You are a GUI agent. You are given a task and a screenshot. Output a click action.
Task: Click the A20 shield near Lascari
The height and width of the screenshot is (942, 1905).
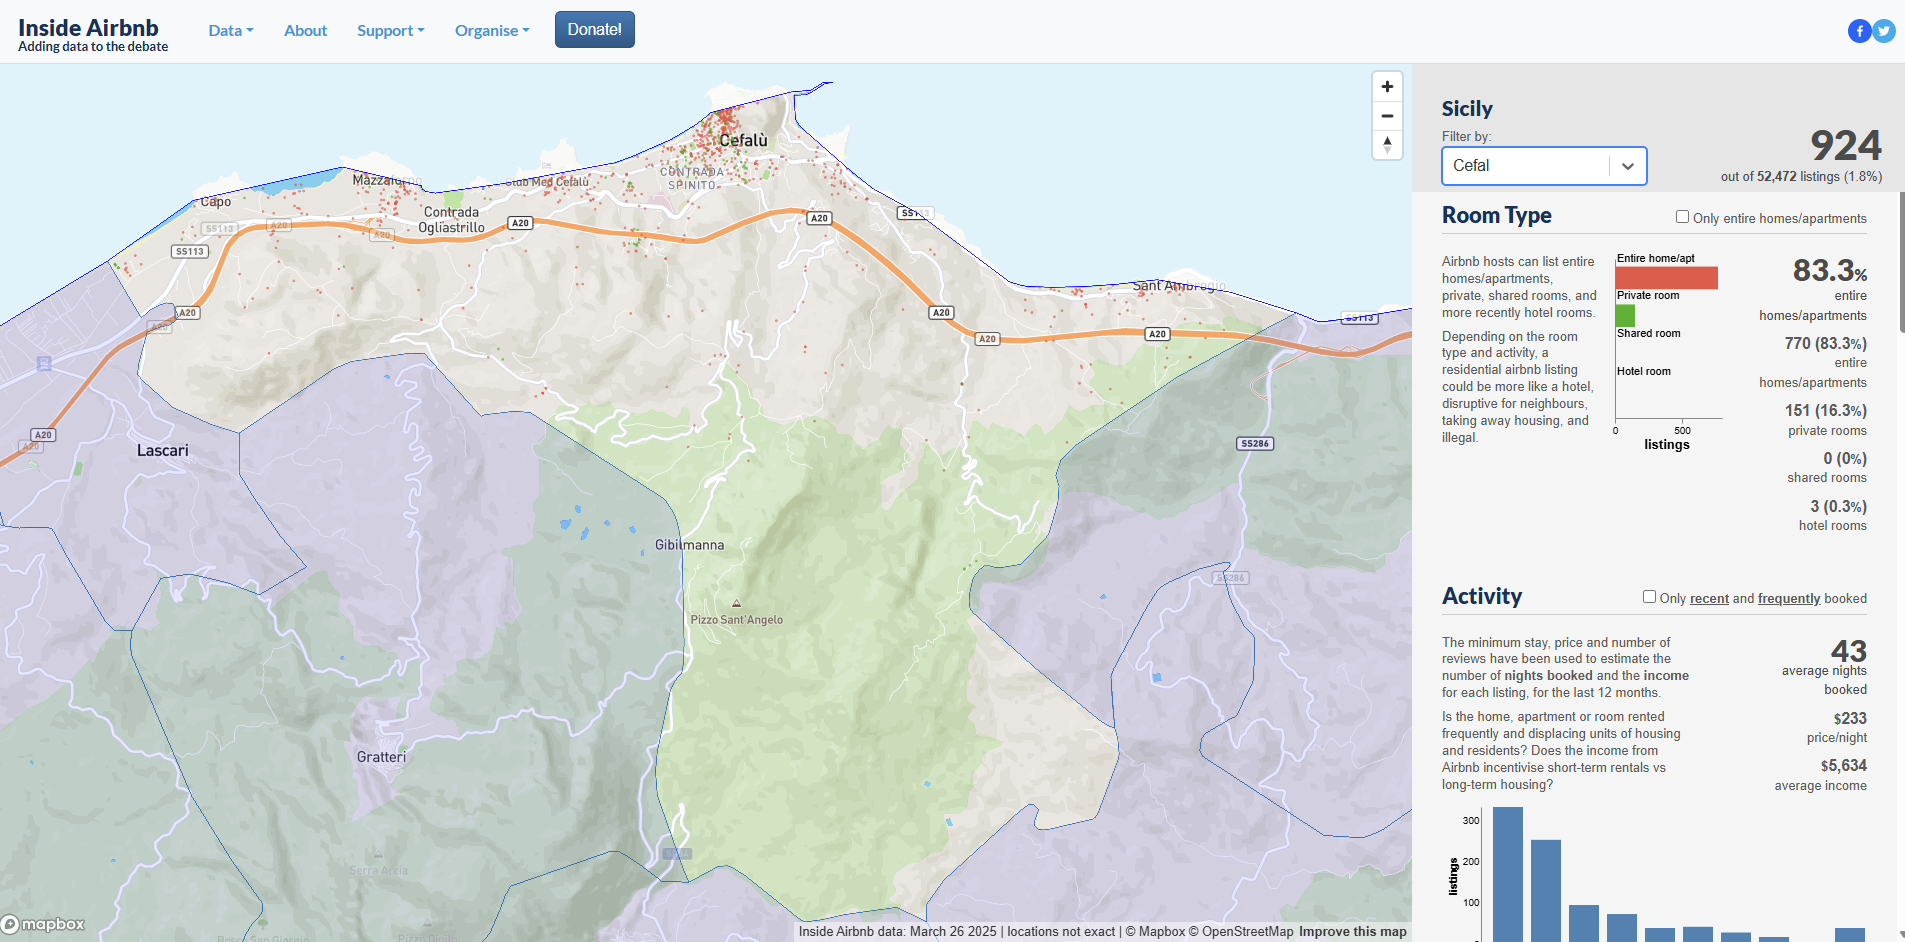pos(43,435)
